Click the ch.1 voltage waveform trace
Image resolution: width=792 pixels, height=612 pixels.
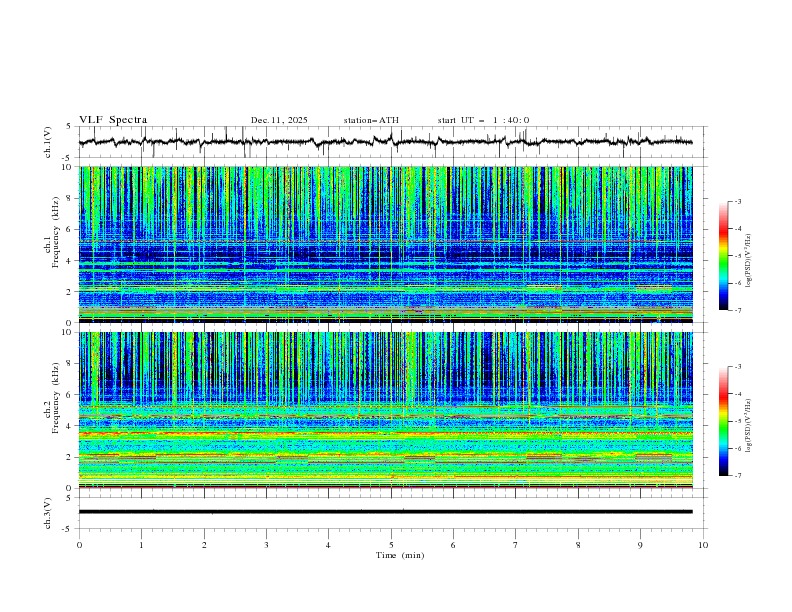click(x=385, y=141)
